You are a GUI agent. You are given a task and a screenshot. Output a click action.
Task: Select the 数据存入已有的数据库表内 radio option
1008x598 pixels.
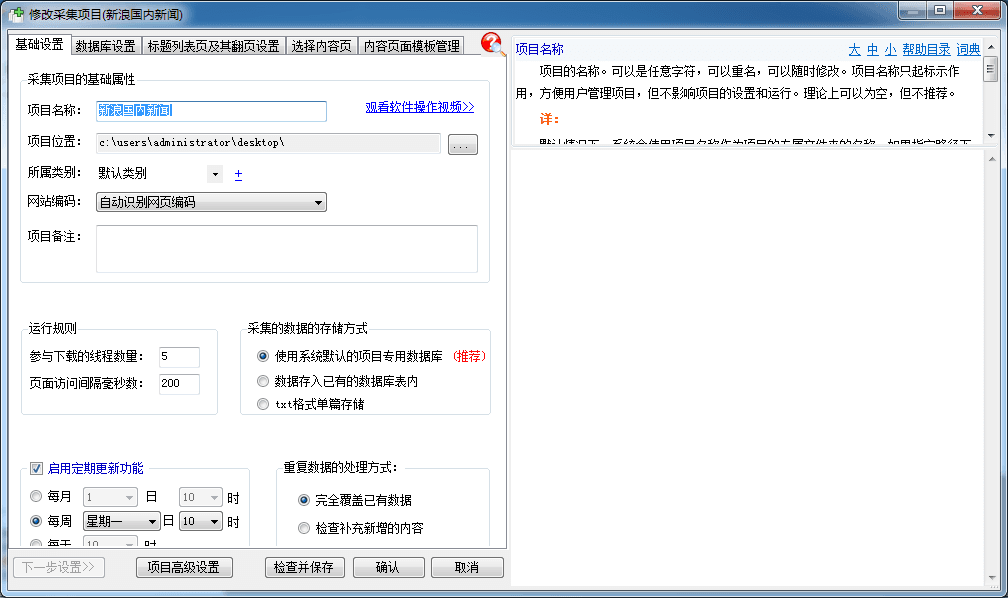264,381
